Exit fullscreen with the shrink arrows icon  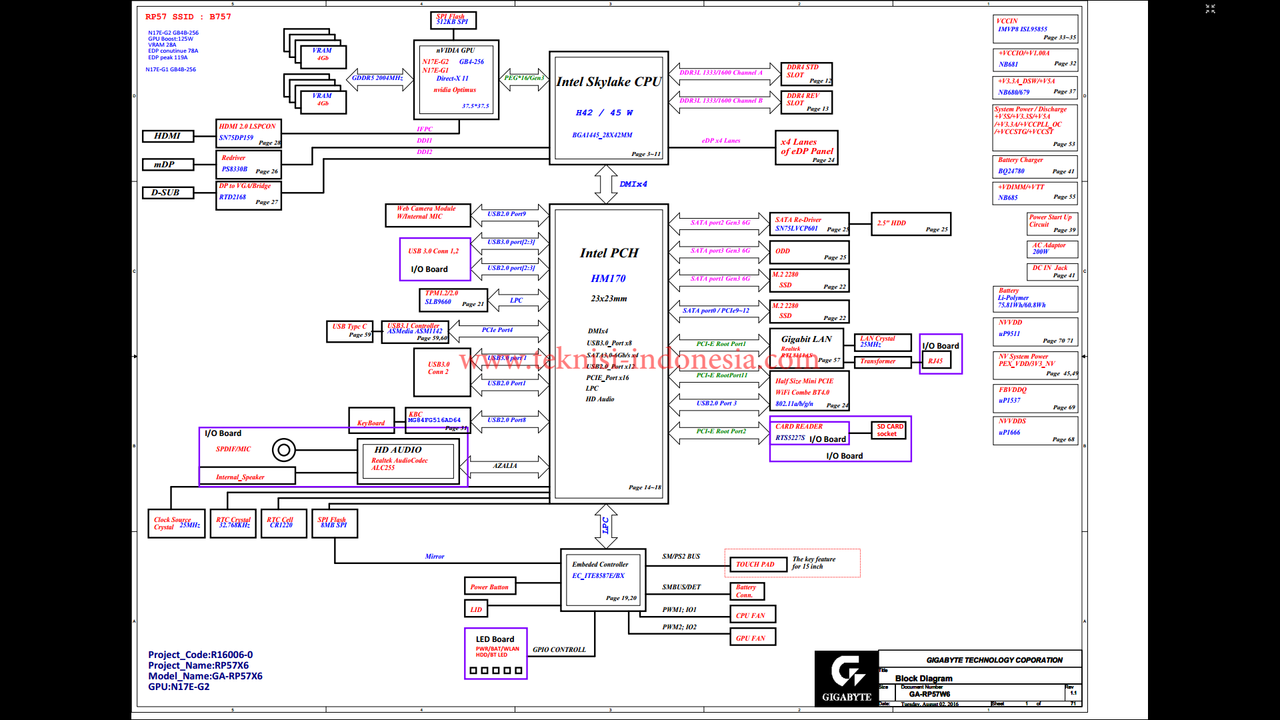pyautogui.click(x=1211, y=10)
